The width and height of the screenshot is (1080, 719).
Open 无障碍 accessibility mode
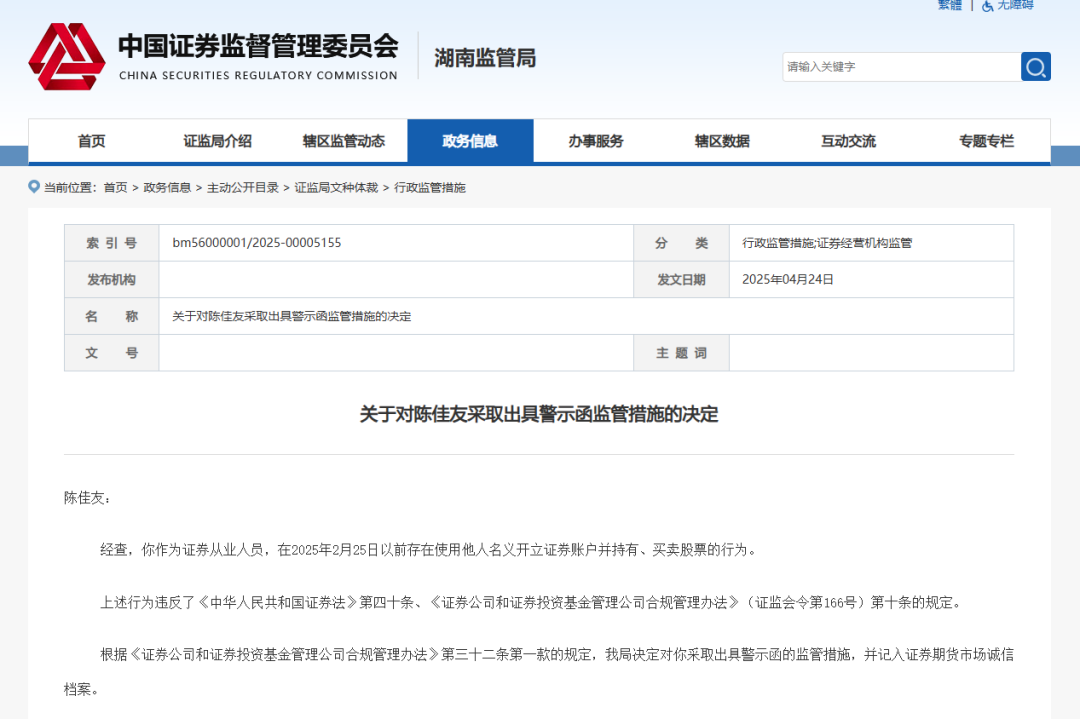point(1015,5)
